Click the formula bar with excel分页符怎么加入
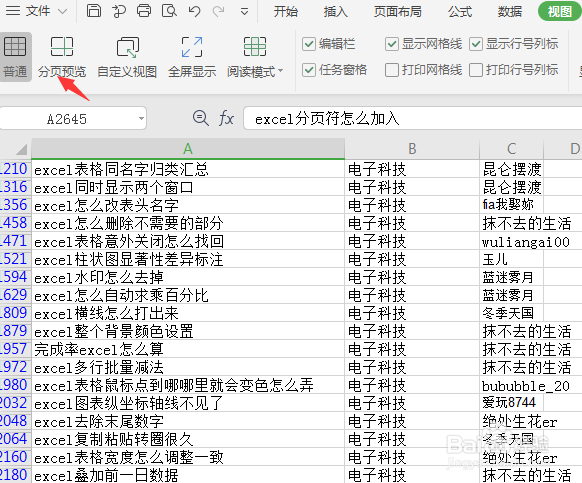This screenshot has height=483, width=582. pyautogui.click(x=413, y=119)
